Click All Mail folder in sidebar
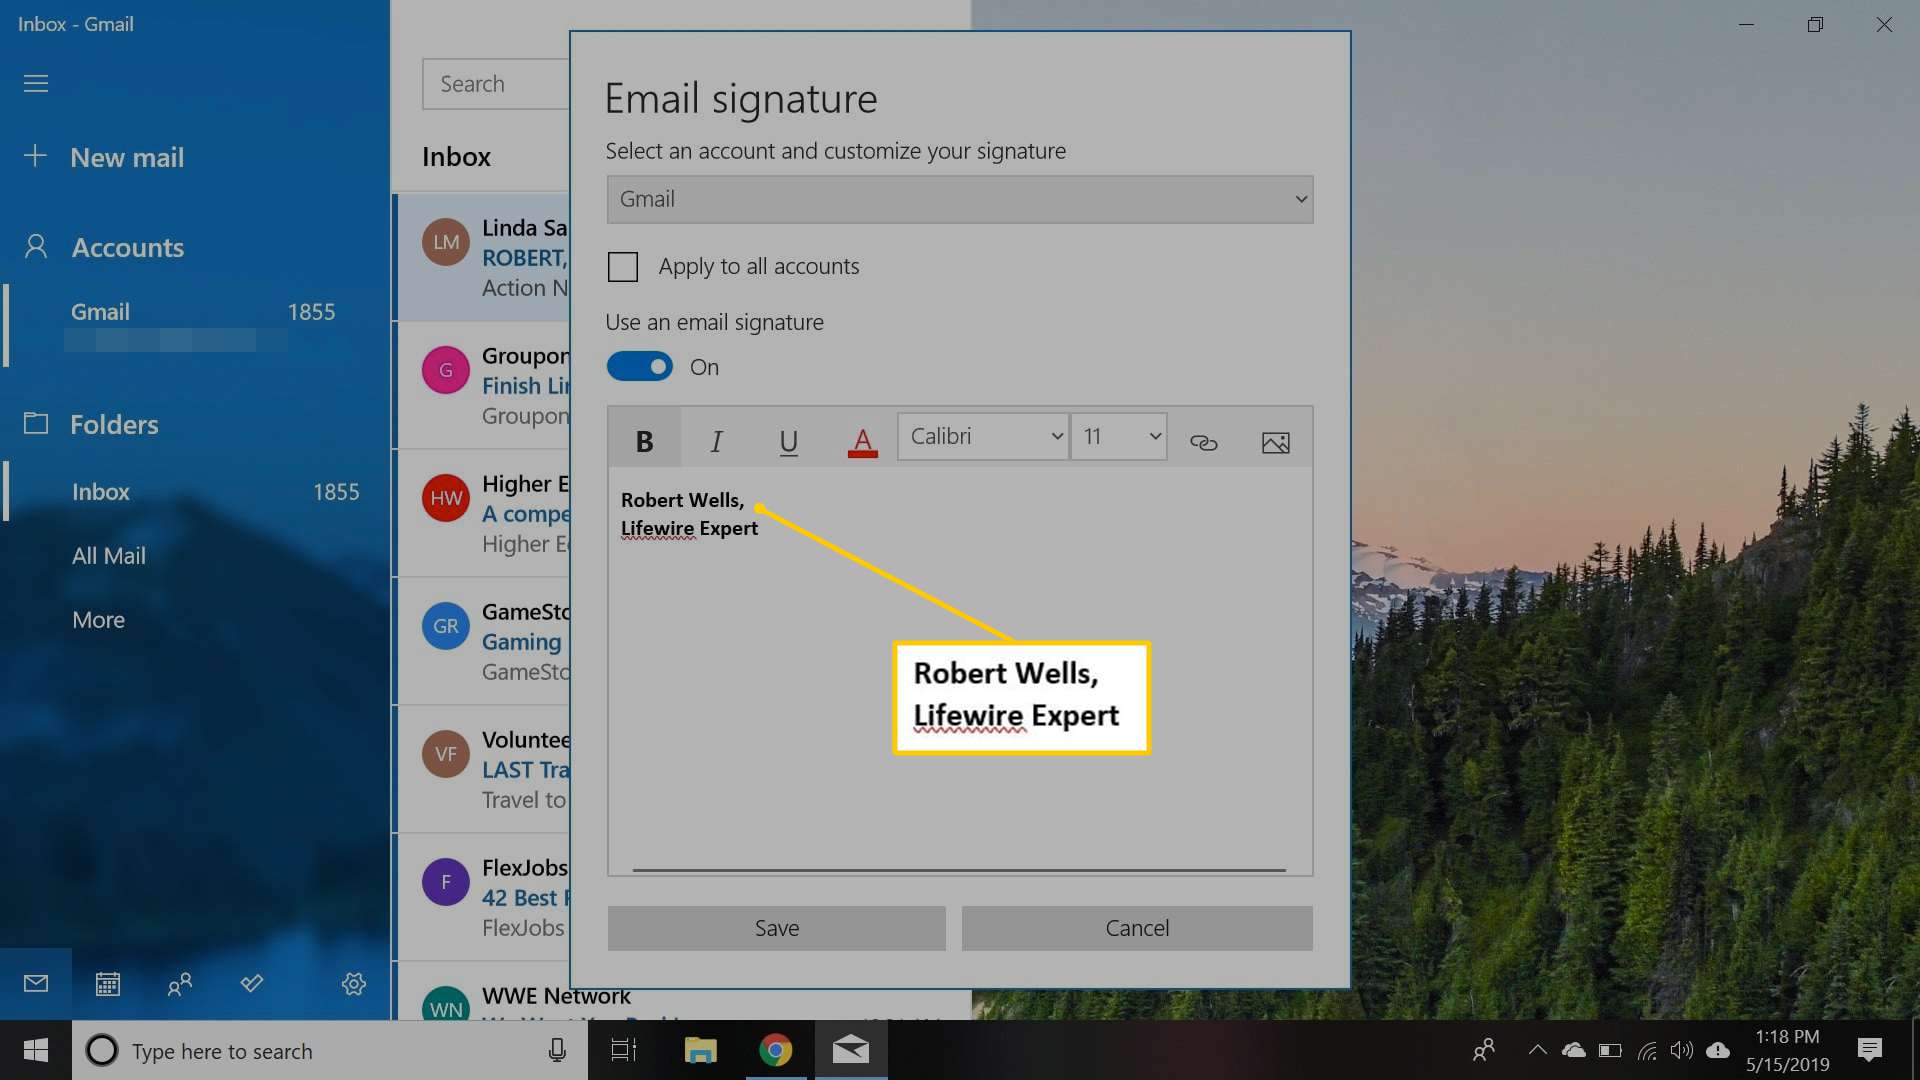The image size is (1920, 1080). (x=109, y=554)
